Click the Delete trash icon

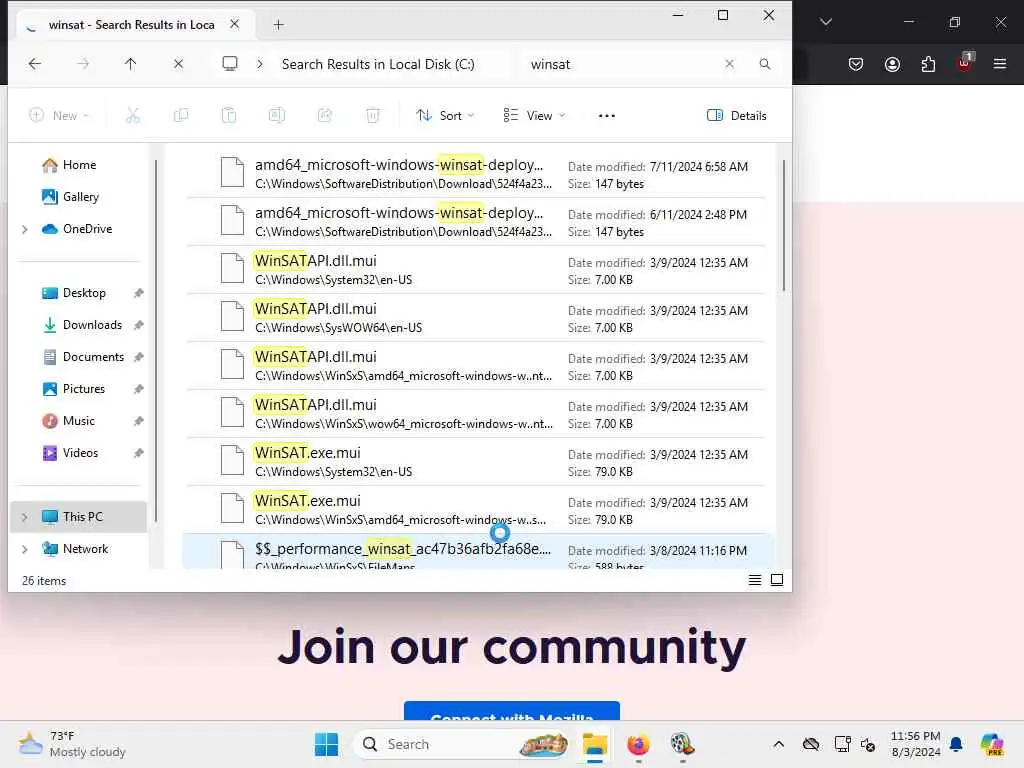point(373,116)
